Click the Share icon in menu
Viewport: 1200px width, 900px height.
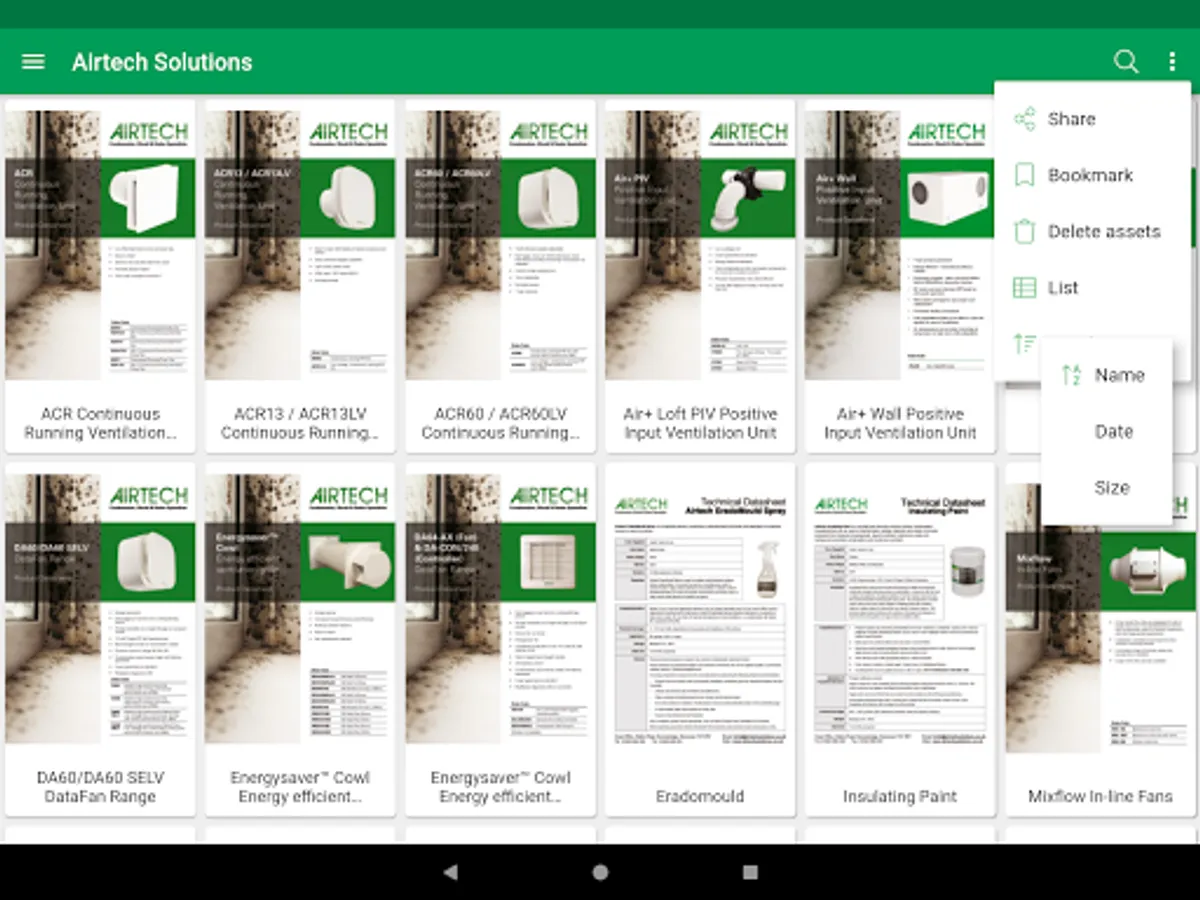pyautogui.click(x=1025, y=119)
